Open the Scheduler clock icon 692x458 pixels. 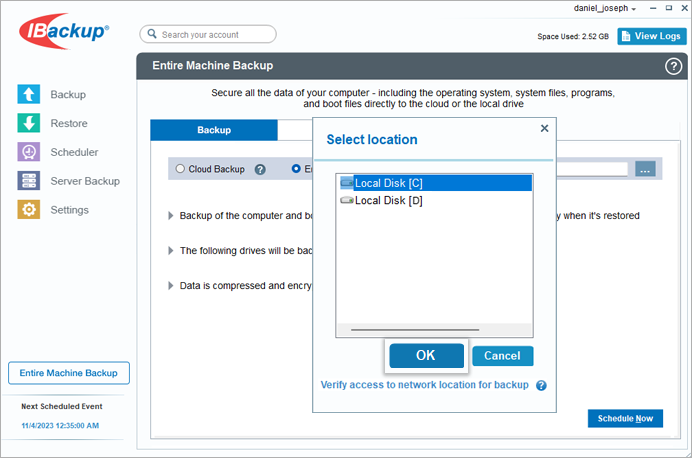29,152
